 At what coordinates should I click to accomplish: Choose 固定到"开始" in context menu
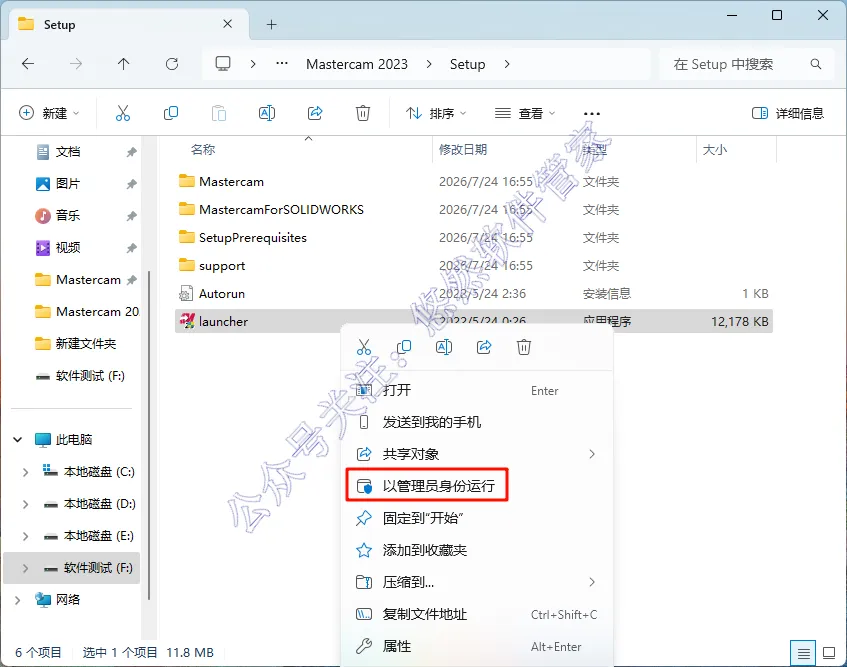click(477, 518)
